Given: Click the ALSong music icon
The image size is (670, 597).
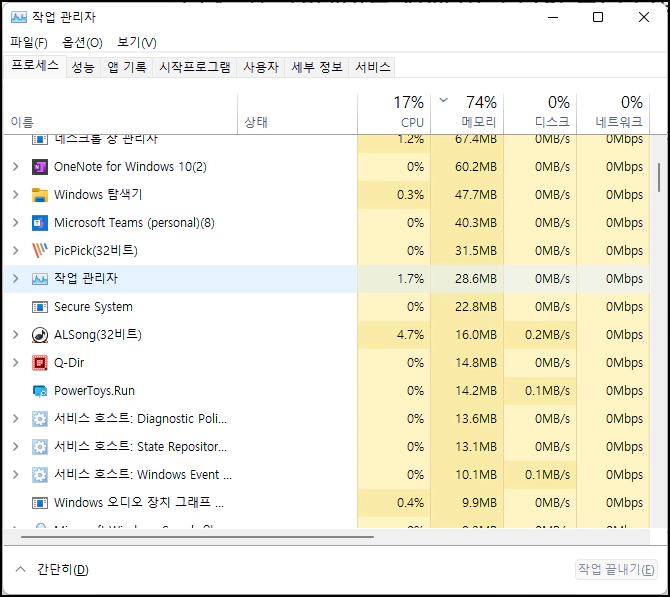Looking at the screenshot, I should [40, 335].
